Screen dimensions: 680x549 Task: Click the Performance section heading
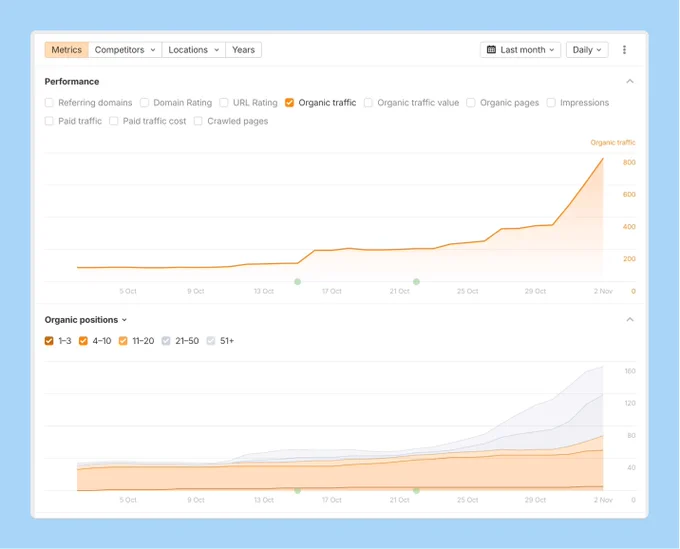(72, 82)
